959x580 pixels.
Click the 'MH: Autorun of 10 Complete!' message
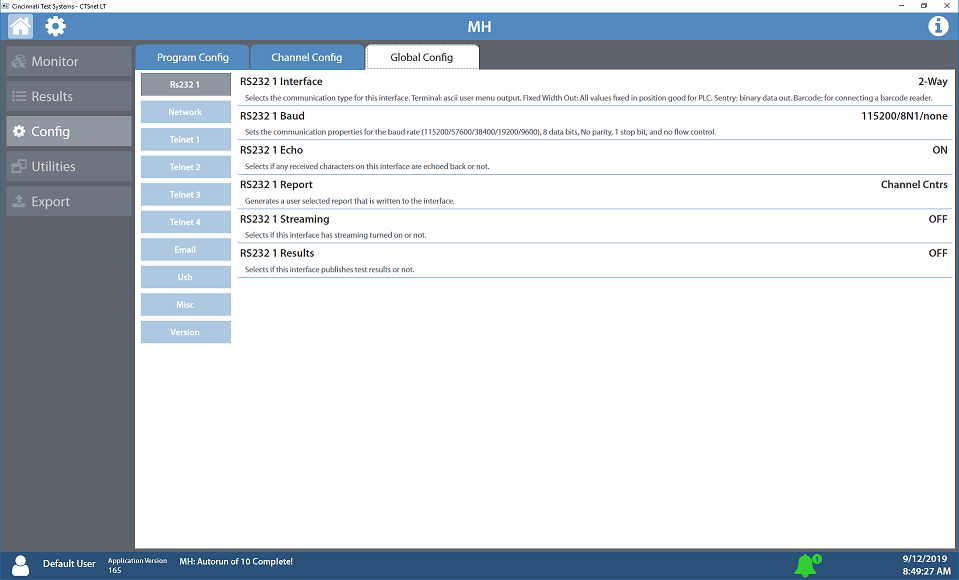pyautogui.click(x=236, y=562)
